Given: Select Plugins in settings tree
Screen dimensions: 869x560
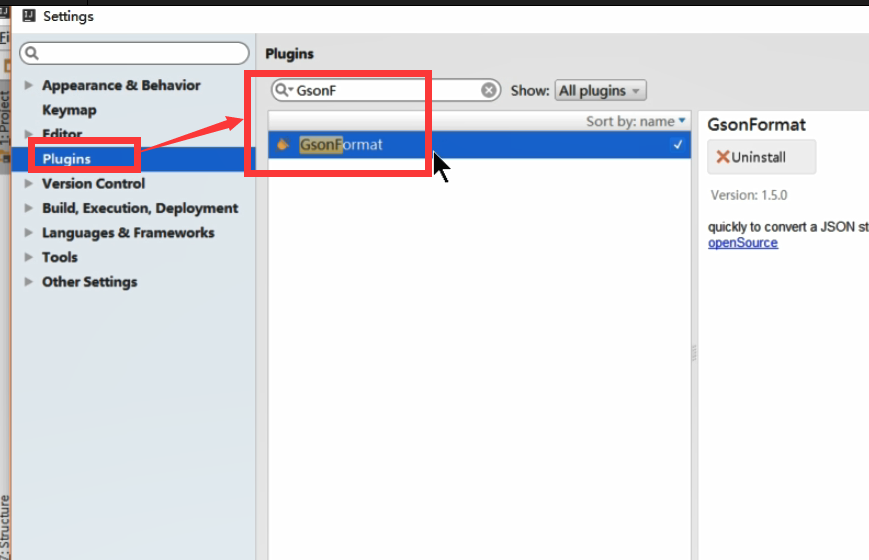Looking at the screenshot, I should pyautogui.click(x=67, y=159).
